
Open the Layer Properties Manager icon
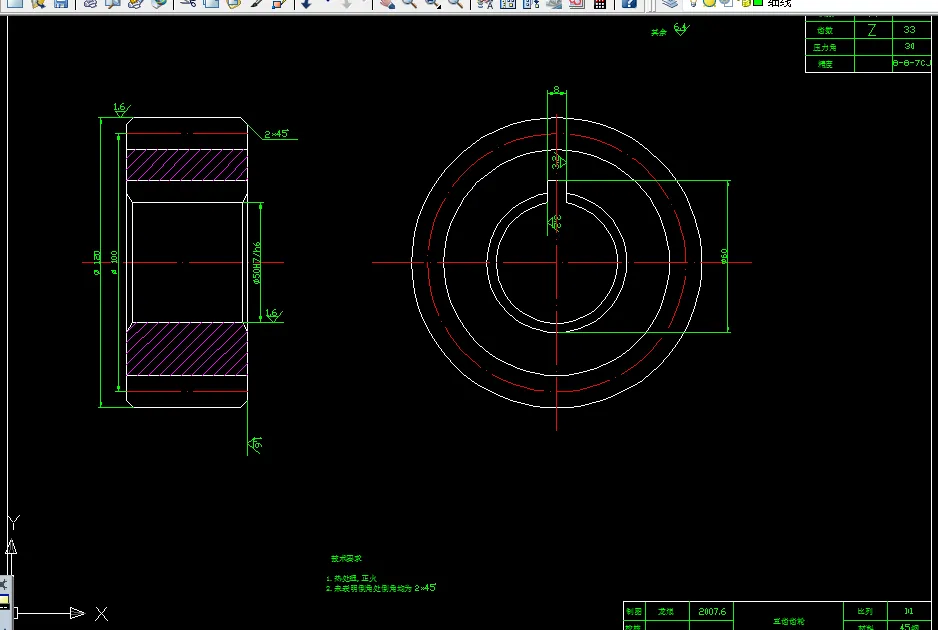click(671, 3)
